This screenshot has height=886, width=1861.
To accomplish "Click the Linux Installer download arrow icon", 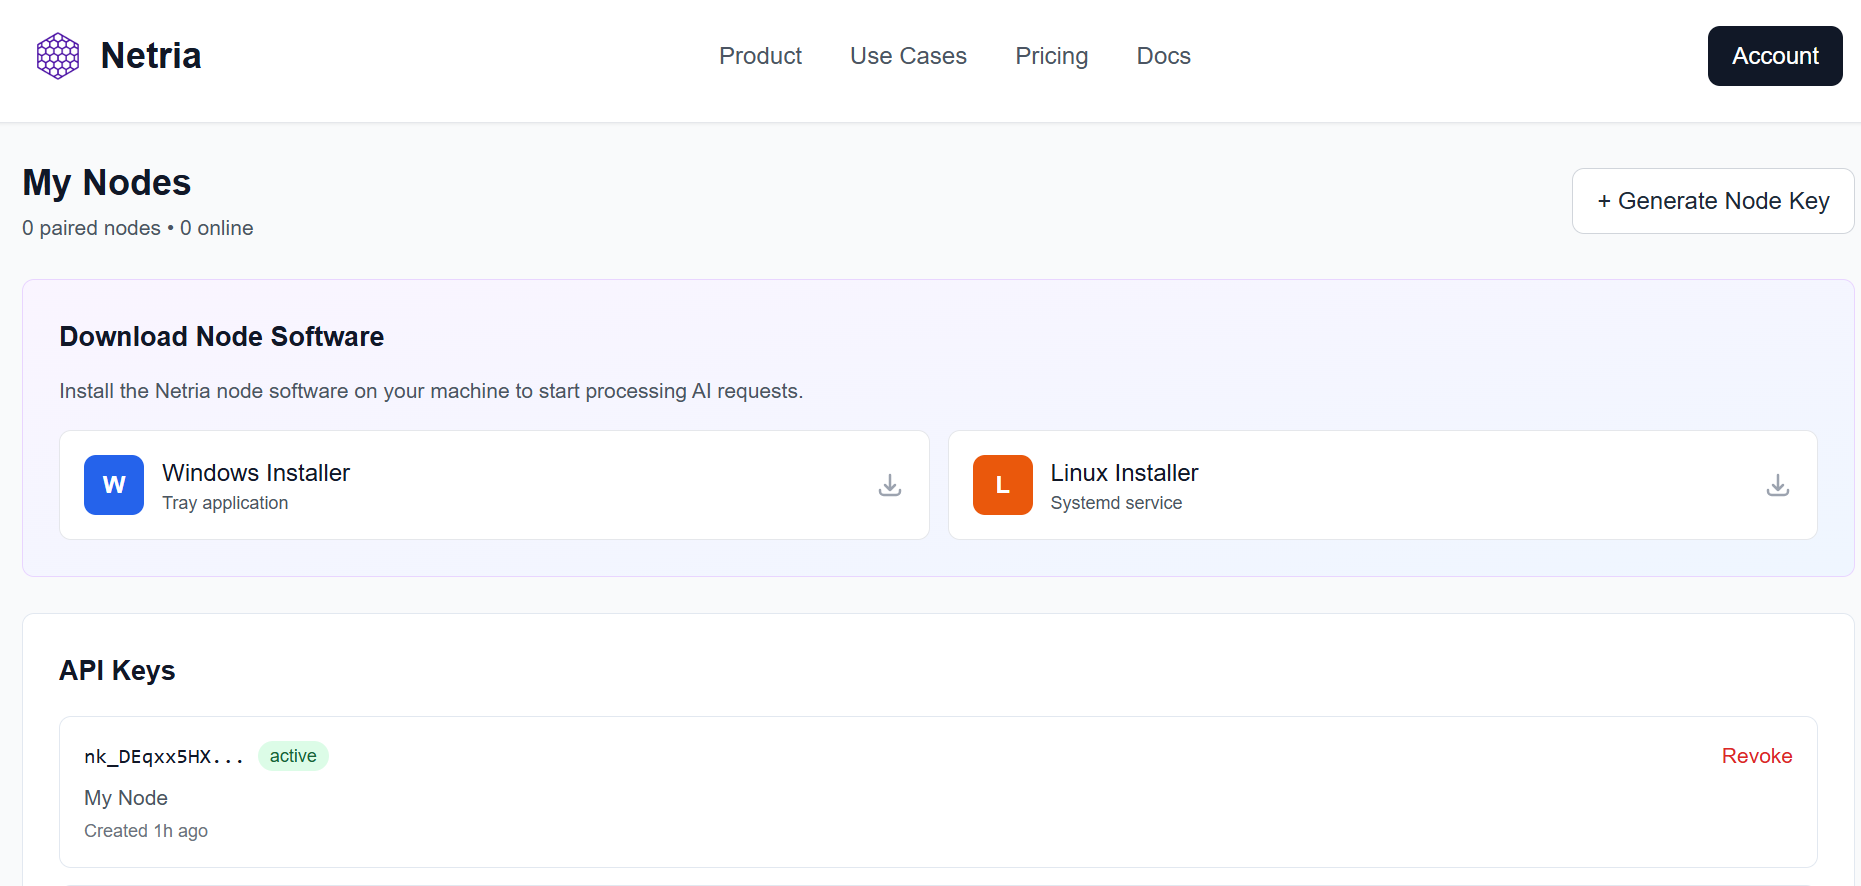I will coord(1777,485).
